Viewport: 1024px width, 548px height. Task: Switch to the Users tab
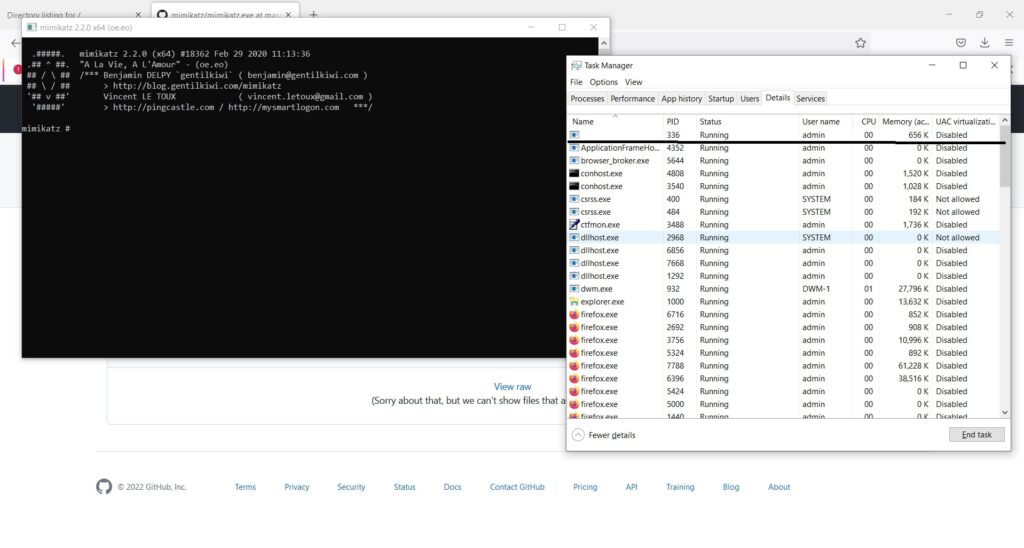pyautogui.click(x=750, y=99)
